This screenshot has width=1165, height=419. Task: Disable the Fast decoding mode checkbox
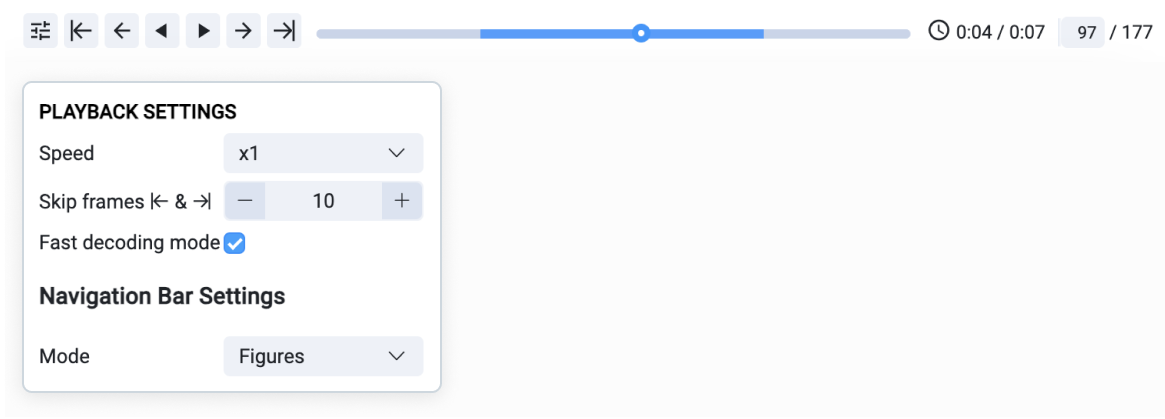(235, 243)
